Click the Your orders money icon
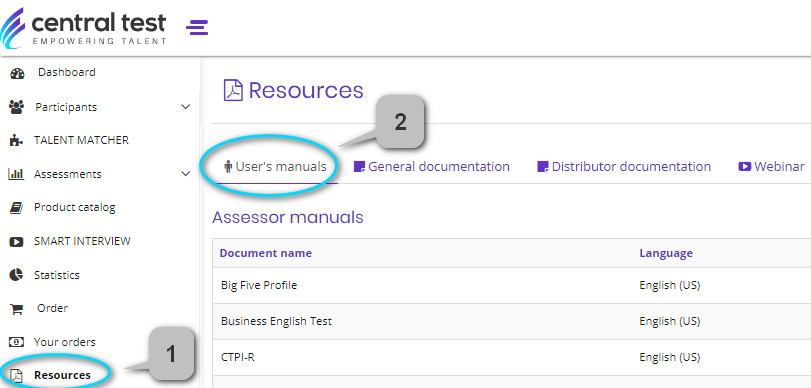 (17, 342)
